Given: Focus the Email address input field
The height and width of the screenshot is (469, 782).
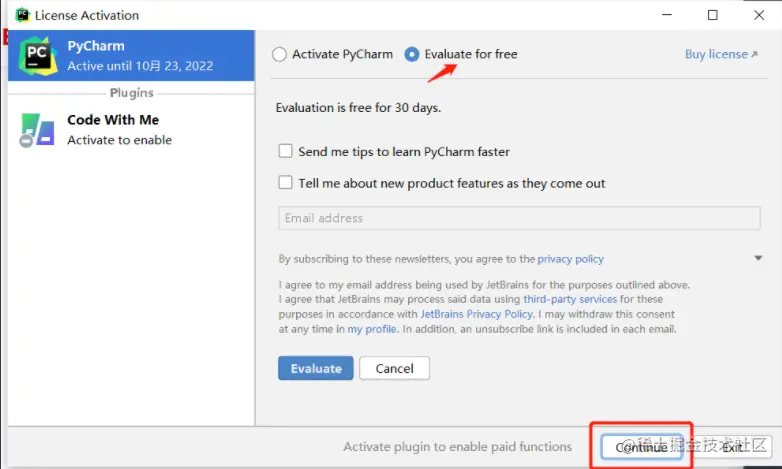Looking at the screenshot, I should tap(519, 218).
